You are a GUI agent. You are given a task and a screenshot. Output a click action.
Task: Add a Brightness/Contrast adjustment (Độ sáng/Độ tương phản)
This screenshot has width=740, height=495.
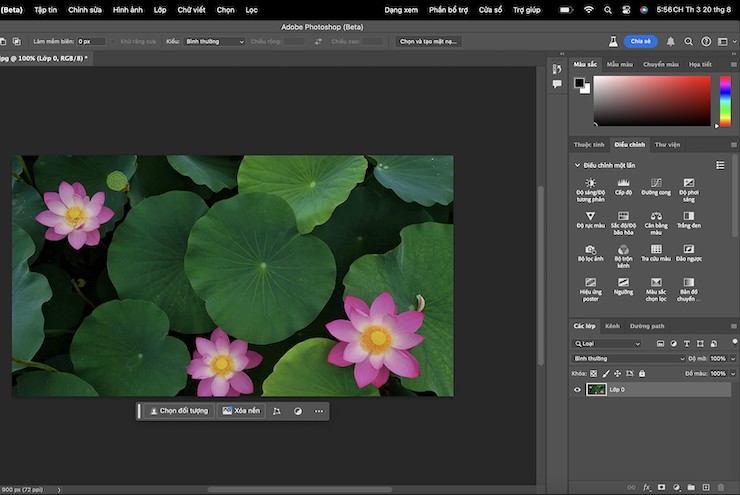pos(590,184)
